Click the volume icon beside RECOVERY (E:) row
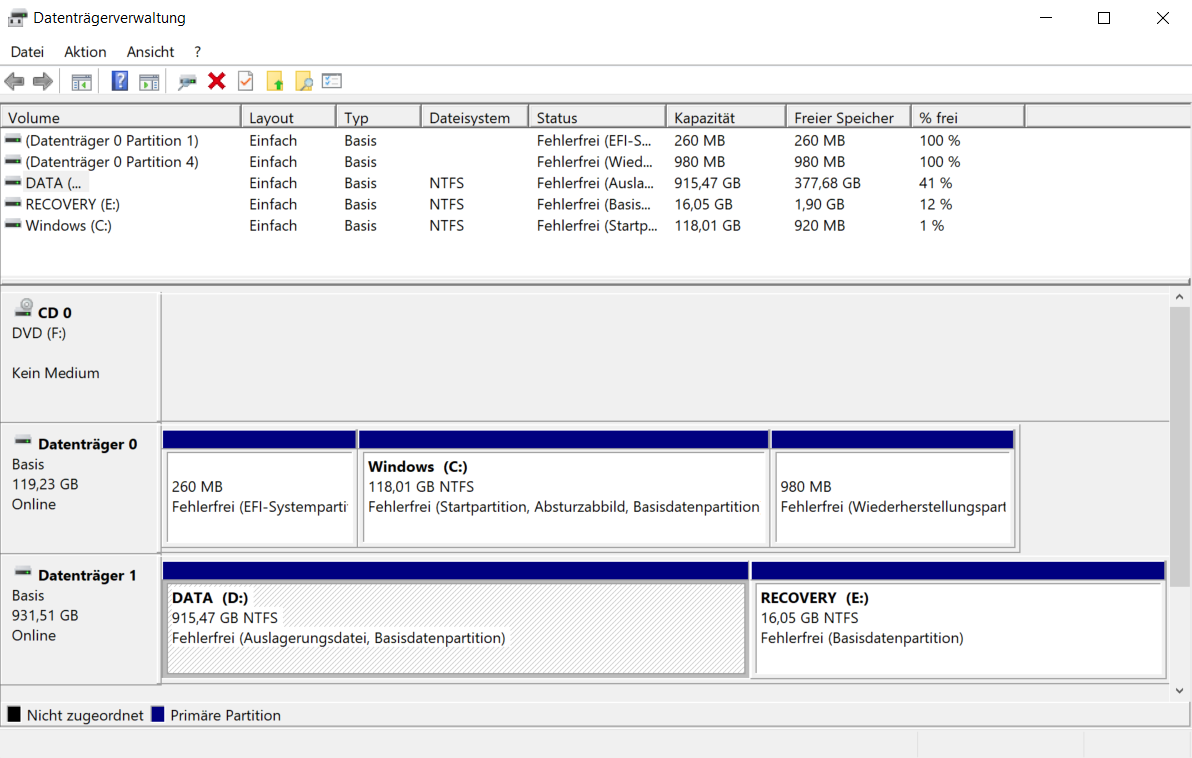This screenshot has width=1192, height=758. coord(13,204)
